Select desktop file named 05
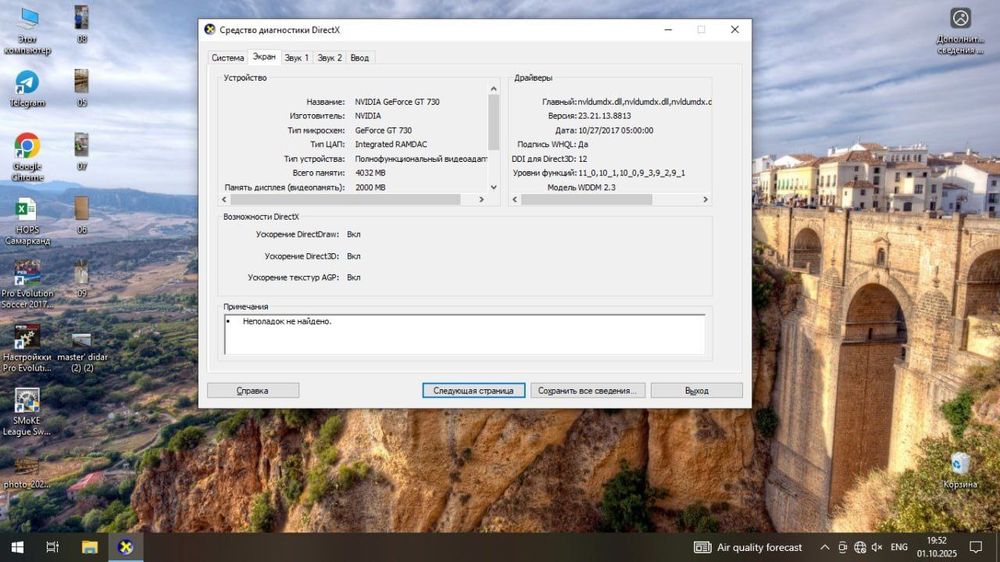This screenshot has width=1000, height=562. click(x=82, y=88)
